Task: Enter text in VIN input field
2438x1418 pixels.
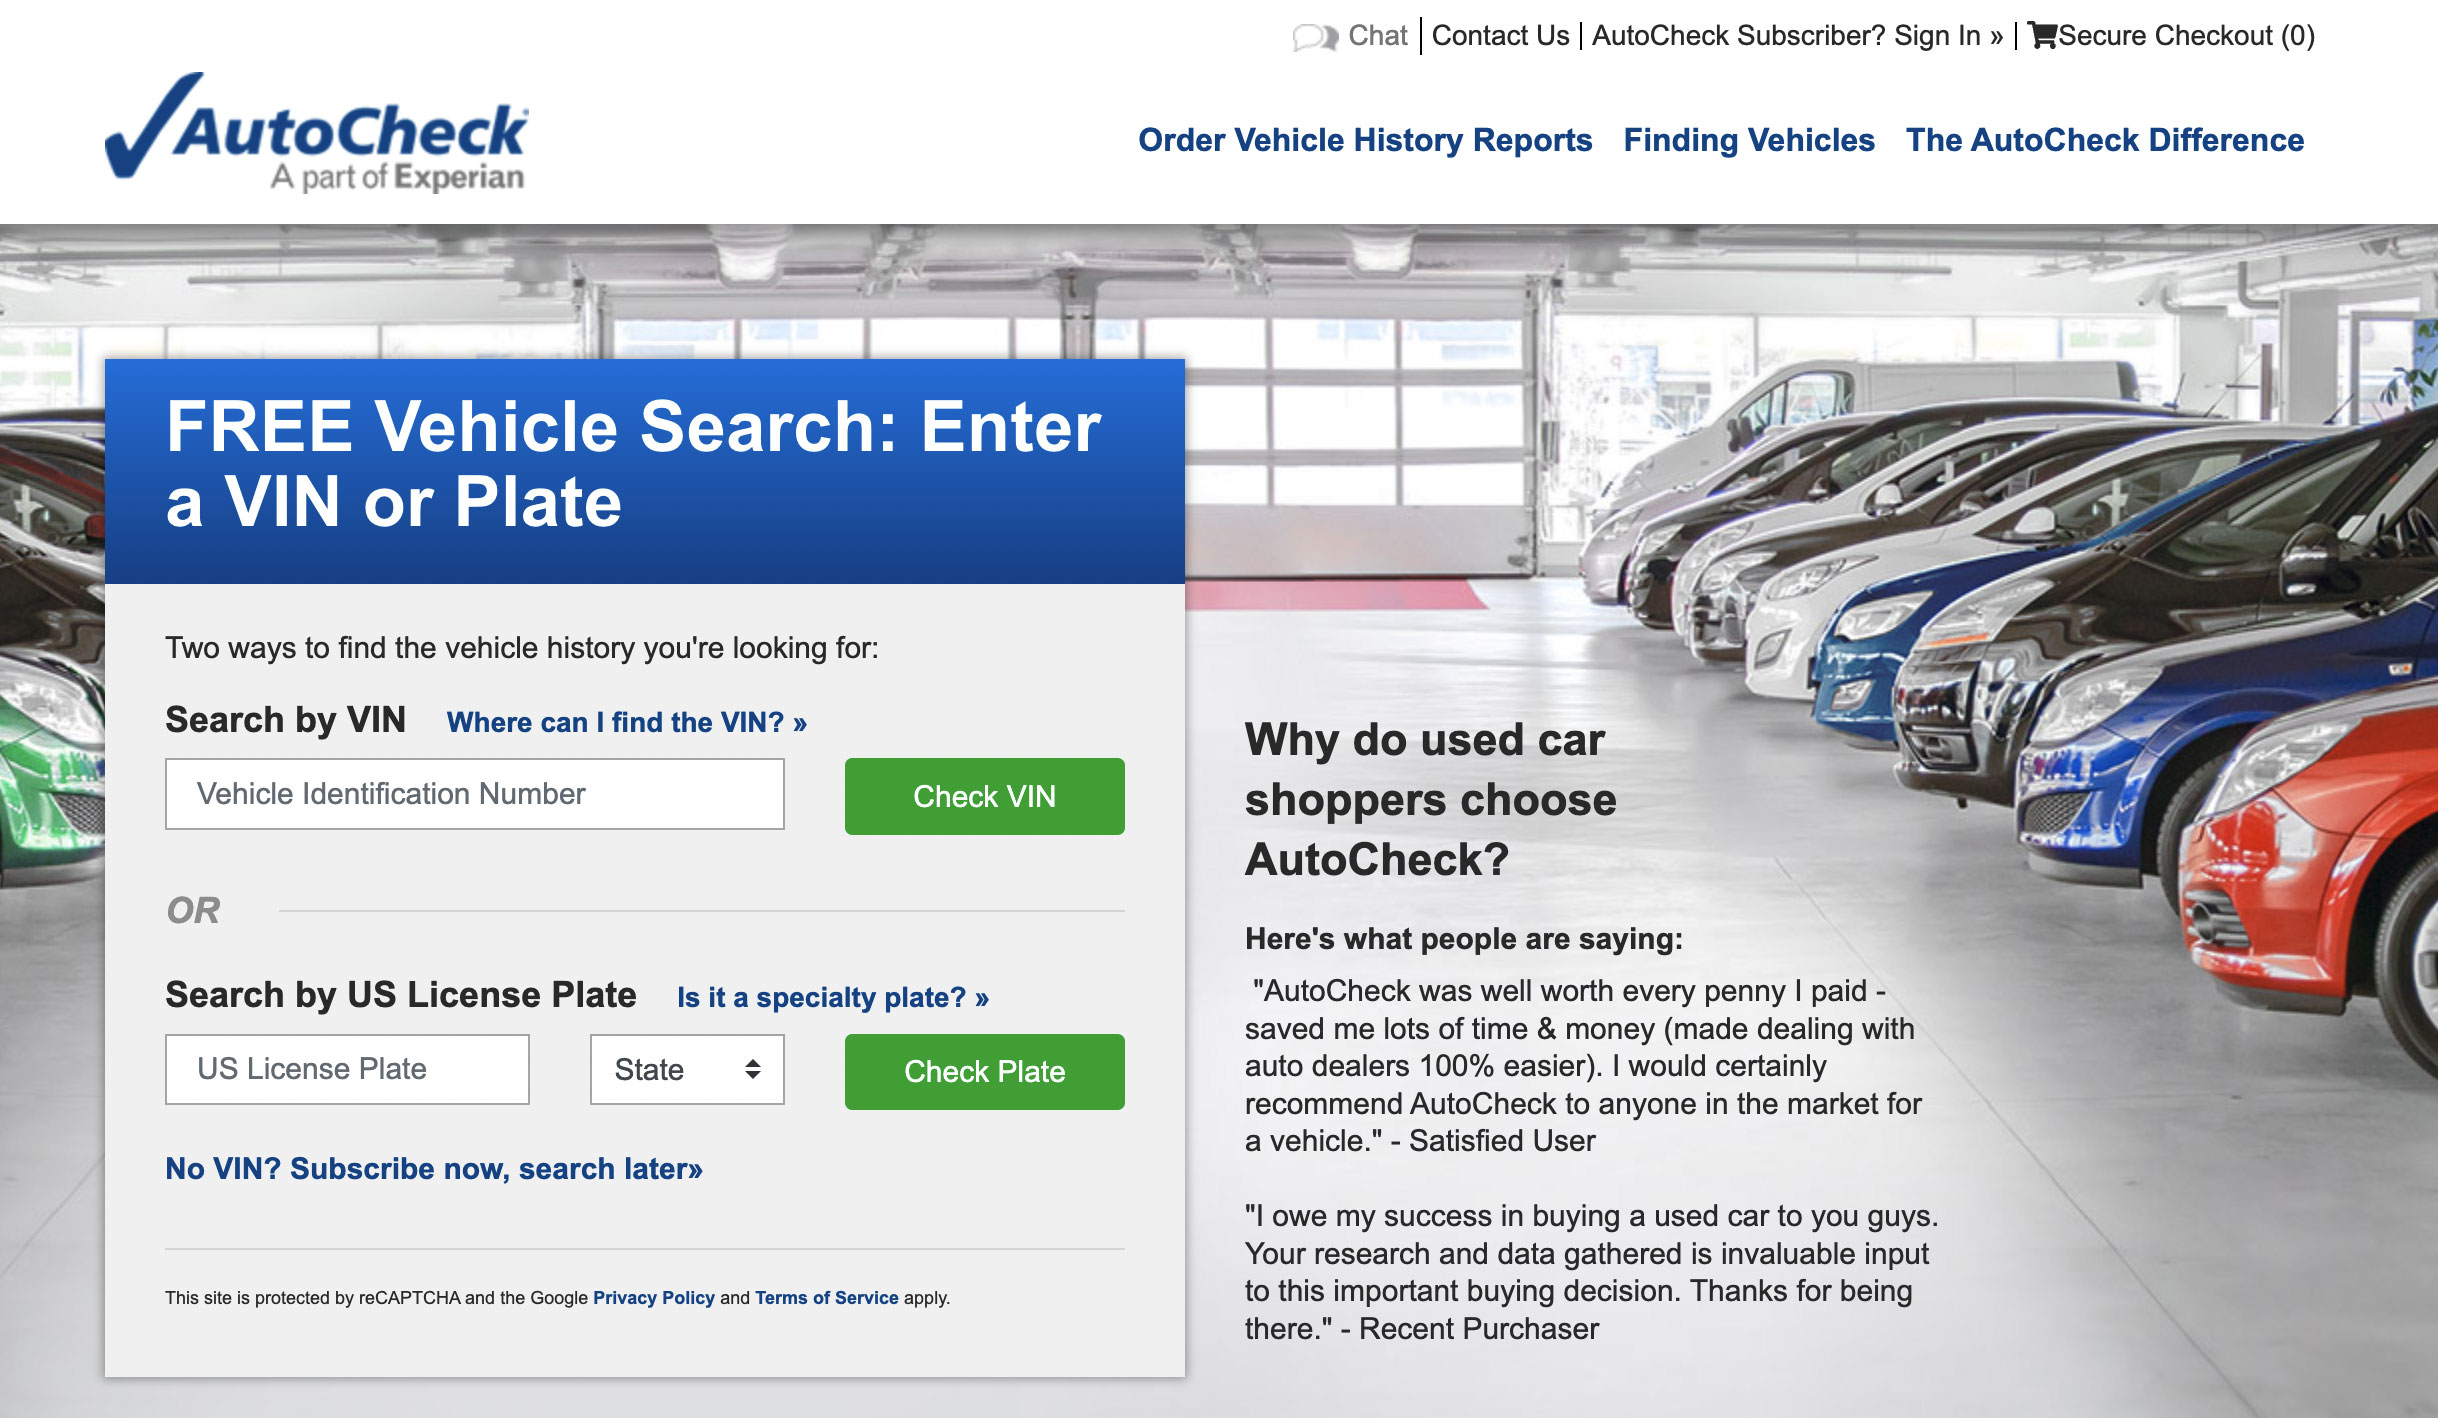Action: point(476,793)
